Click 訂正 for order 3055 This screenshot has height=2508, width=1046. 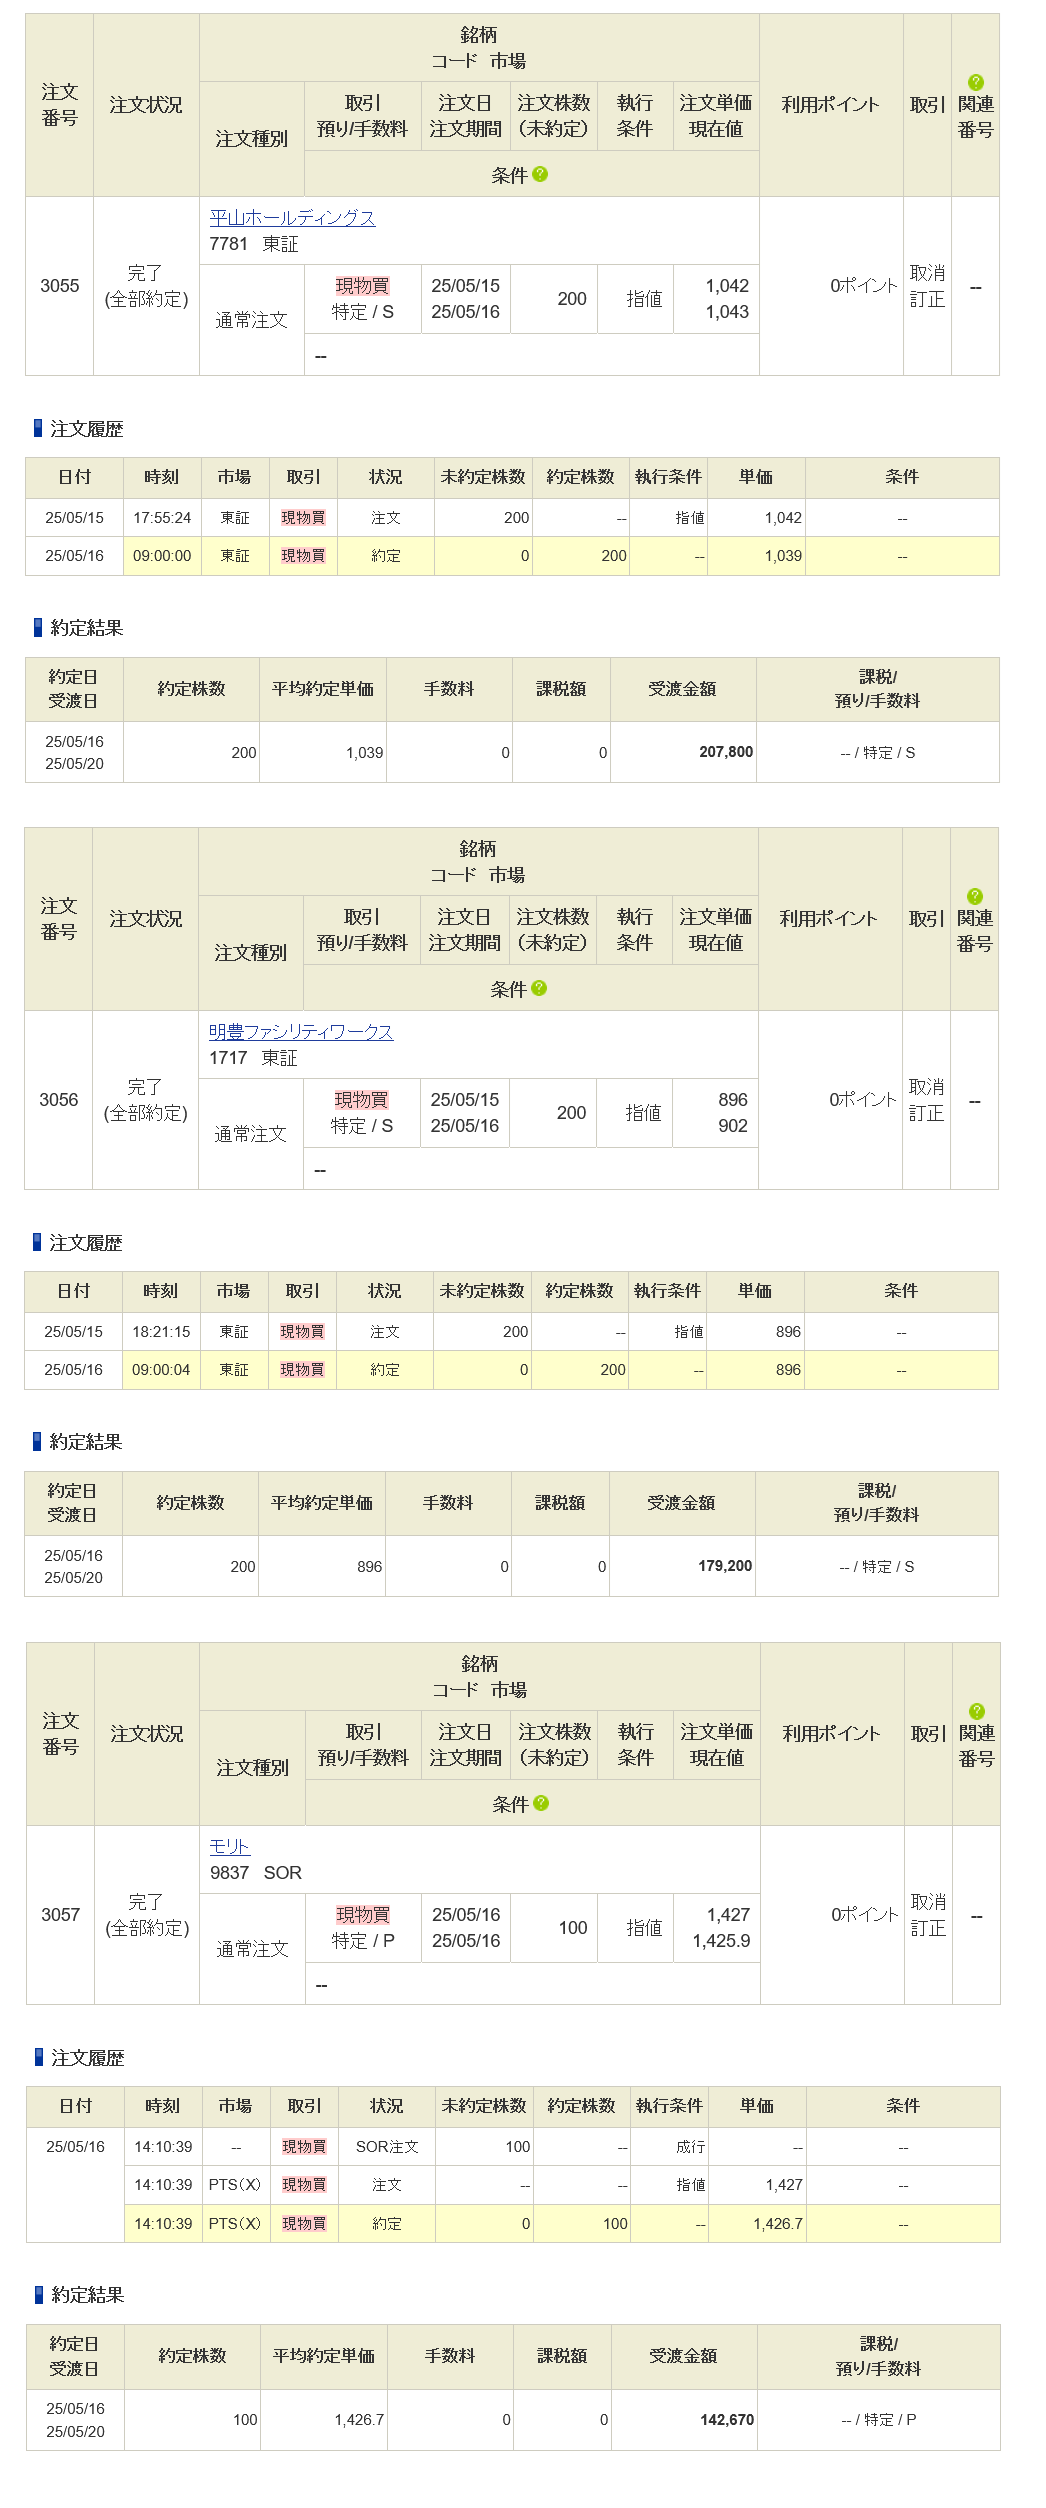pyautogui.click(x=926, y=299)
